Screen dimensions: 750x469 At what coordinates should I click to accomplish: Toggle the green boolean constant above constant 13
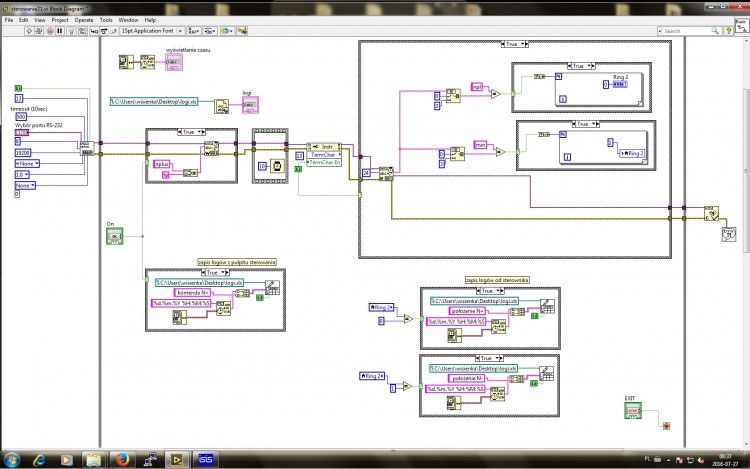(x=18, y=88)
